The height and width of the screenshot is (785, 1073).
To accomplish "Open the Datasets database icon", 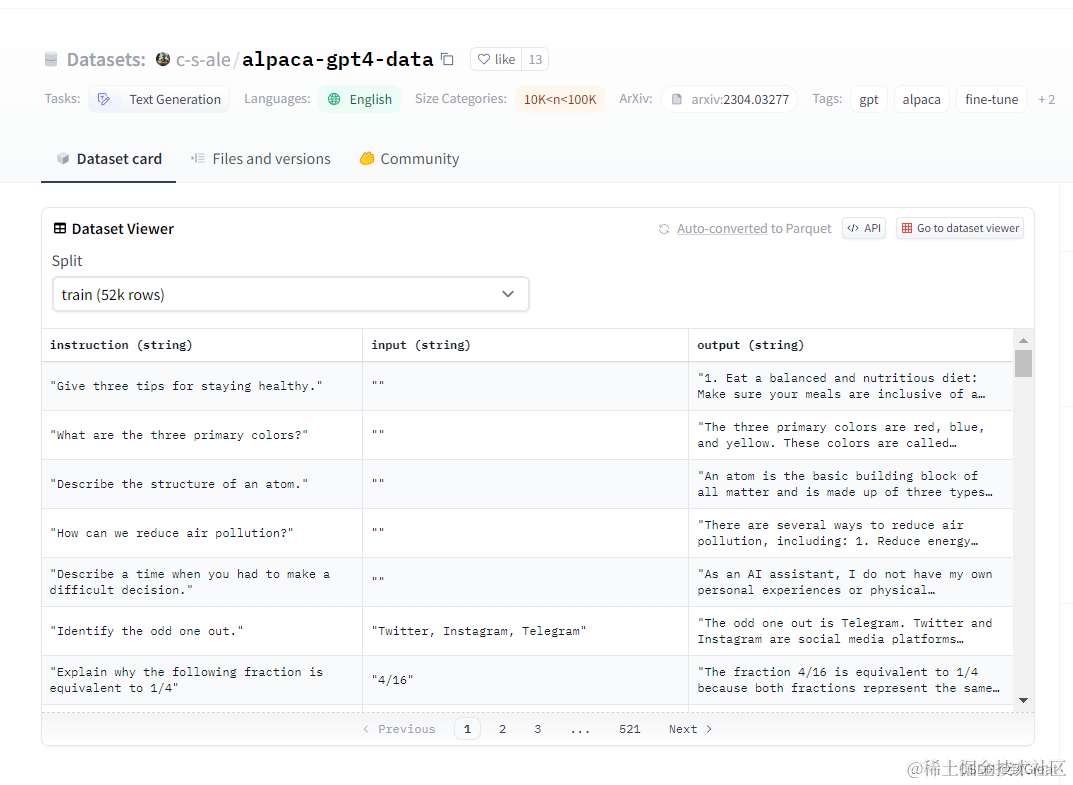I will 51,60.
